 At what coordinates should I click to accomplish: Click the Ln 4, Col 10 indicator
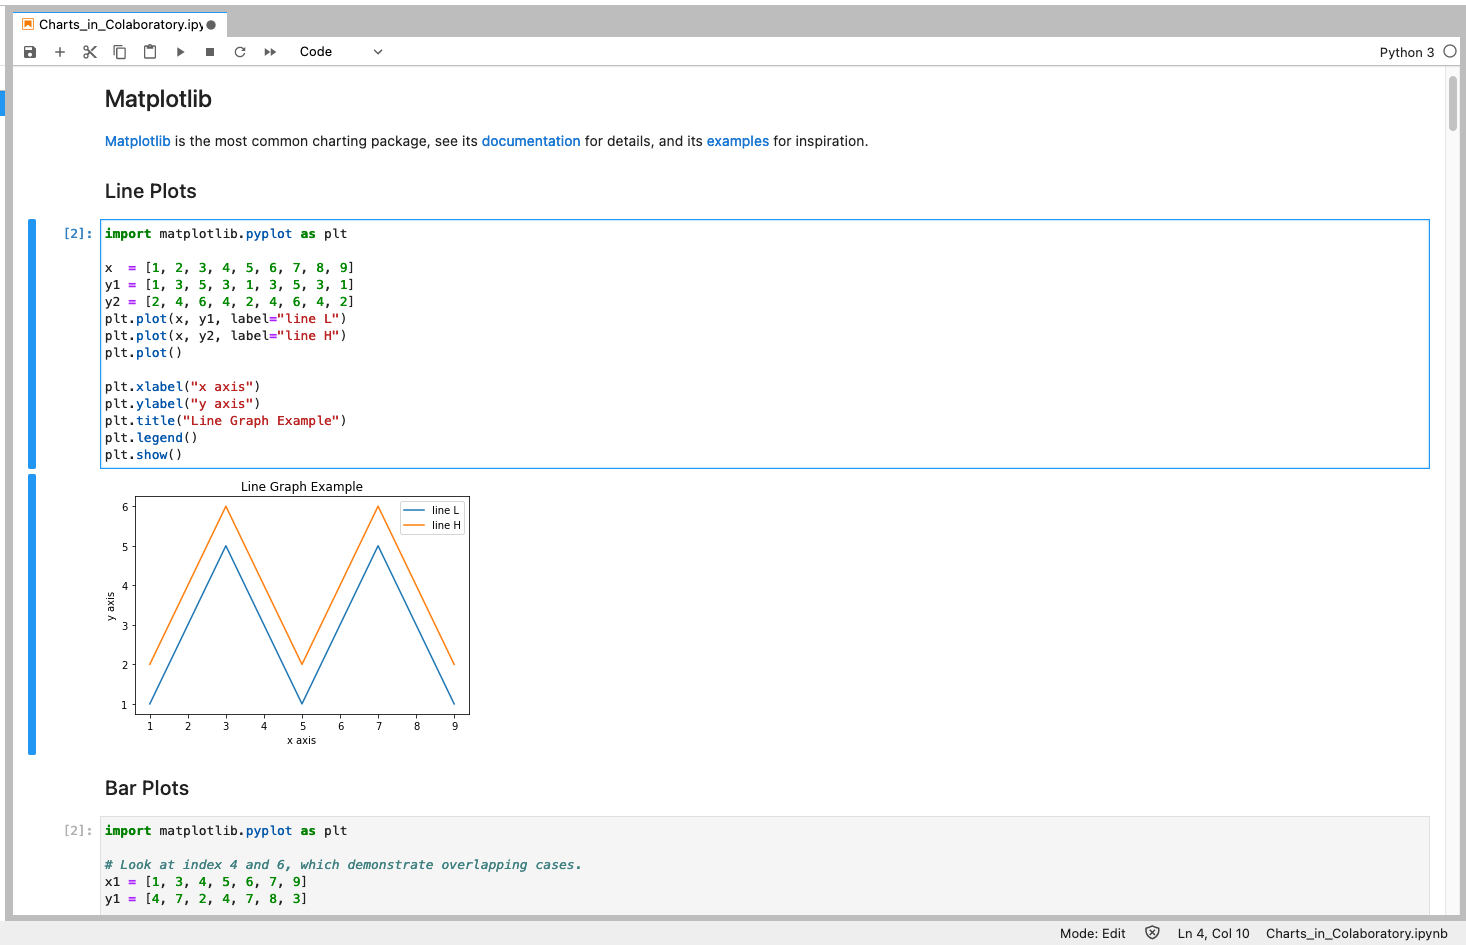[1213, 932]
